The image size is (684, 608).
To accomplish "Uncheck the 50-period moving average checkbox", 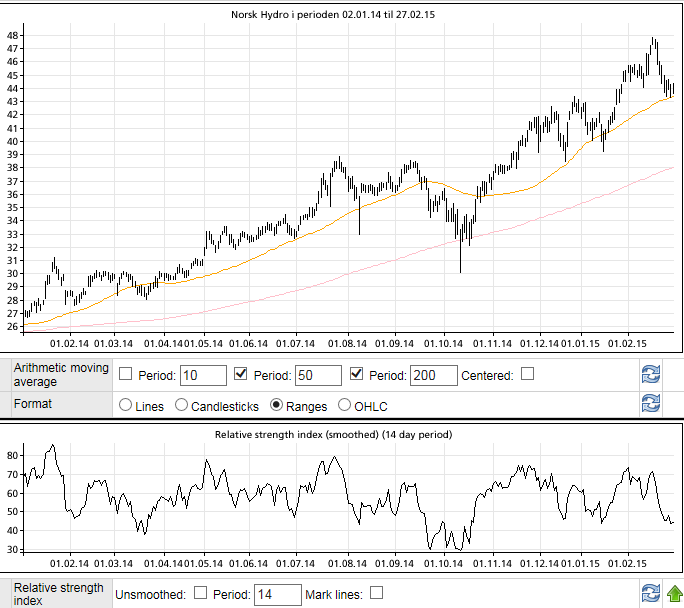I will tap(241, 374).
